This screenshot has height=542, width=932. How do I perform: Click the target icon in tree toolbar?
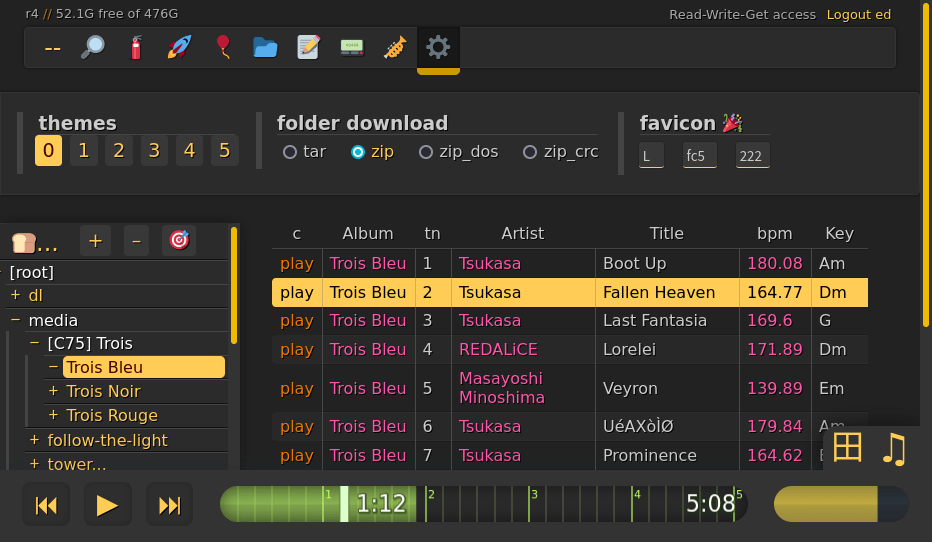coord(179,240)
